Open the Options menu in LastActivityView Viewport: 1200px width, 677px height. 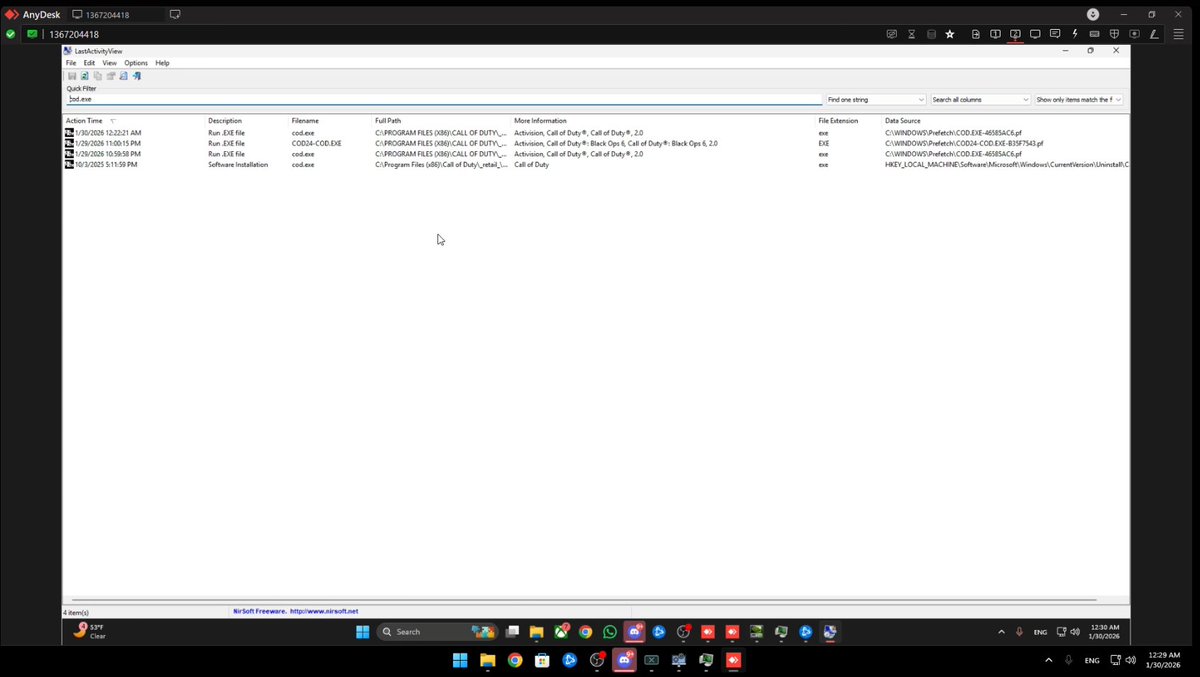tap(136, 63)
